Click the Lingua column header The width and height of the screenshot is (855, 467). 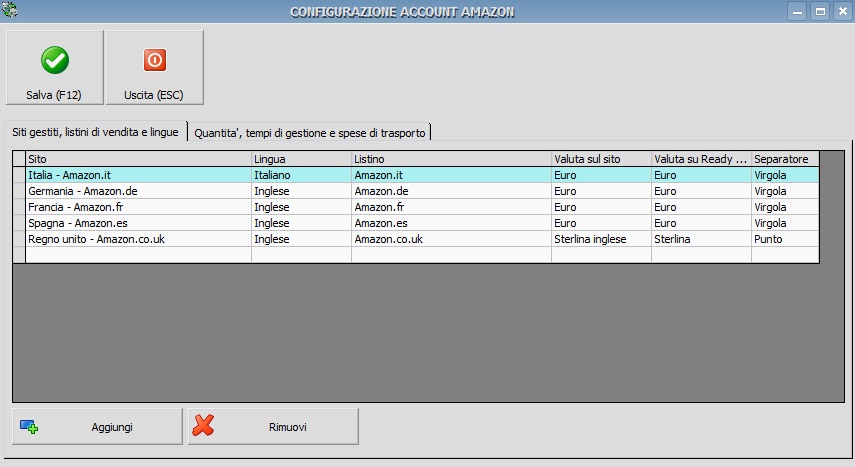pos(301,159)
